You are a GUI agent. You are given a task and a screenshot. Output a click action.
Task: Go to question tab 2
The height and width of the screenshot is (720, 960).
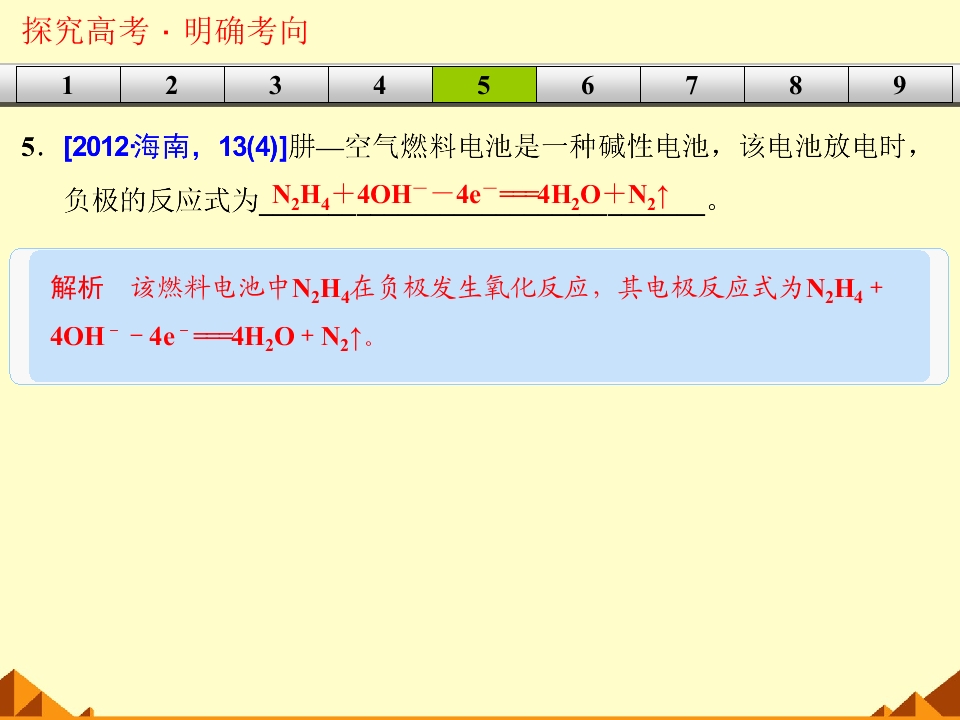click(172, 84)
